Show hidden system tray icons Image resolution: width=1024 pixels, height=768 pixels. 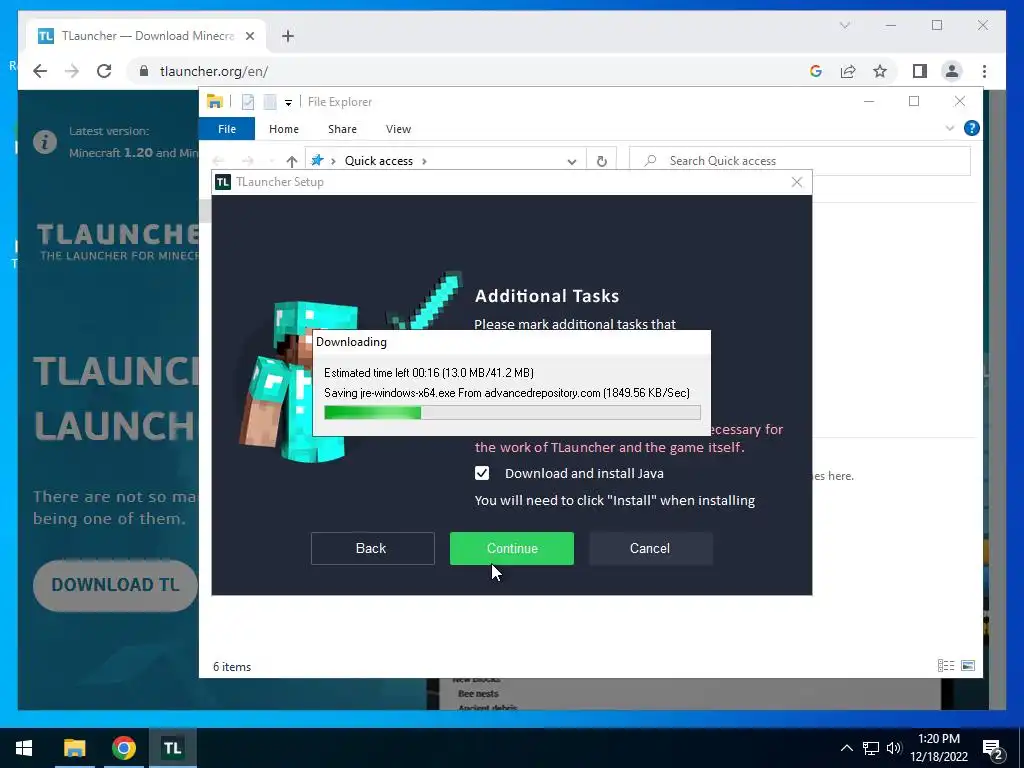click(846, 748)
